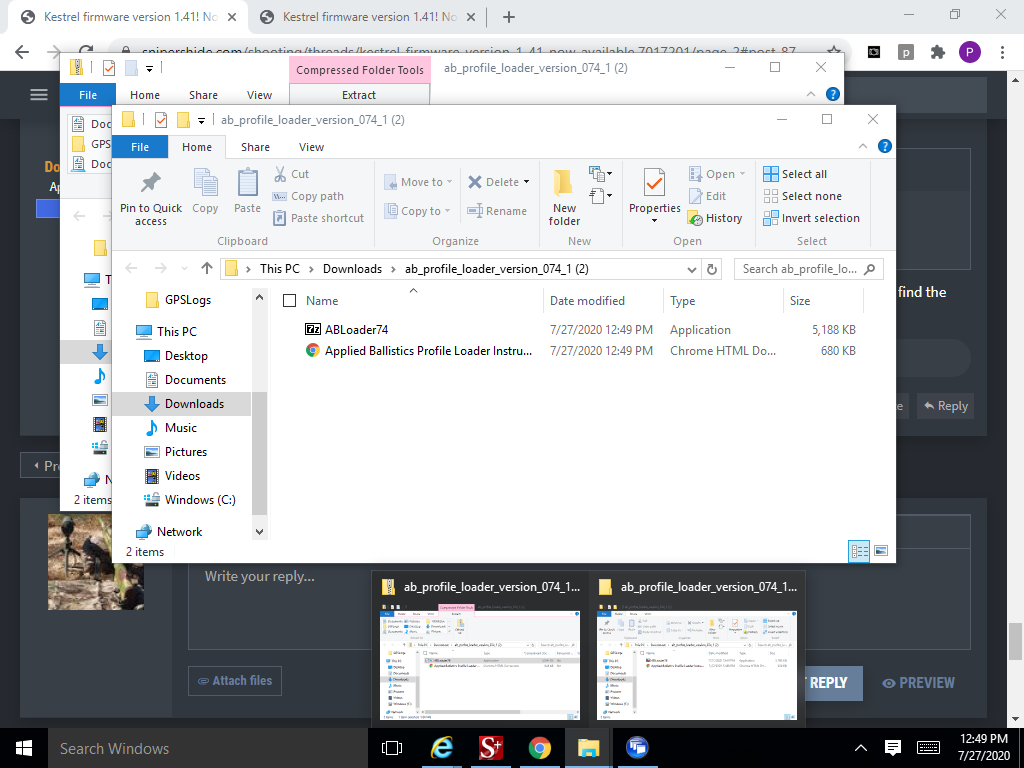The width and height of the screenshot is (1024, 768).
Task: Switch to Large icons view layout
Action: [881, 551]
